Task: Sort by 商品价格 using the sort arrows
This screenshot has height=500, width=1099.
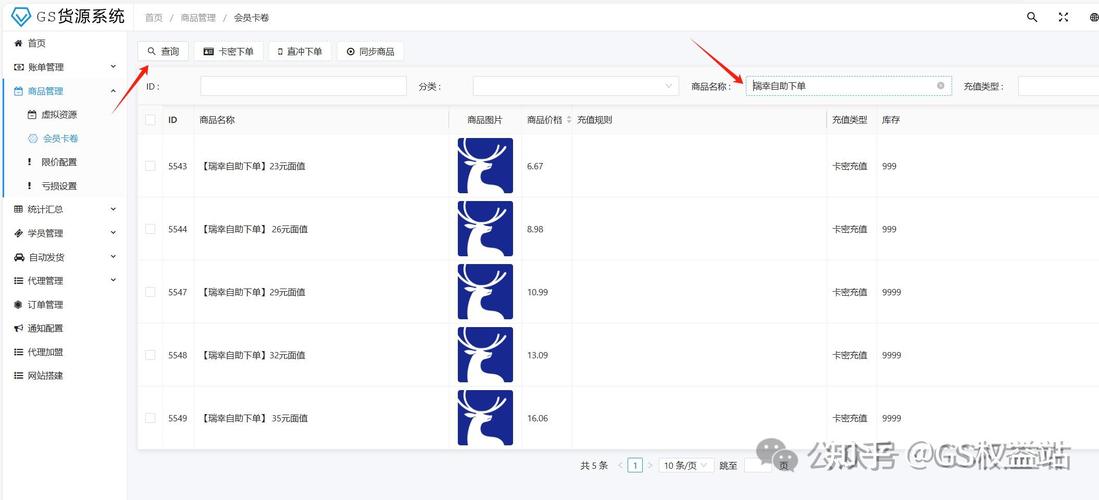Action: tap(569, 120)
